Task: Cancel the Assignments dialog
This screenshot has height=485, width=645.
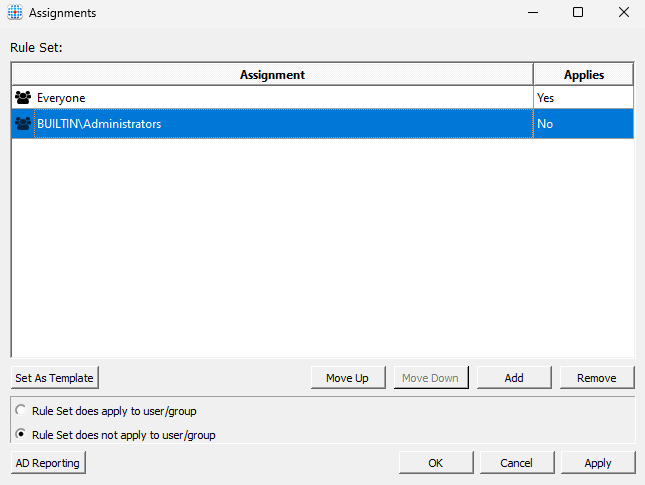Action: pyautogui.click(x=516, y=463)
